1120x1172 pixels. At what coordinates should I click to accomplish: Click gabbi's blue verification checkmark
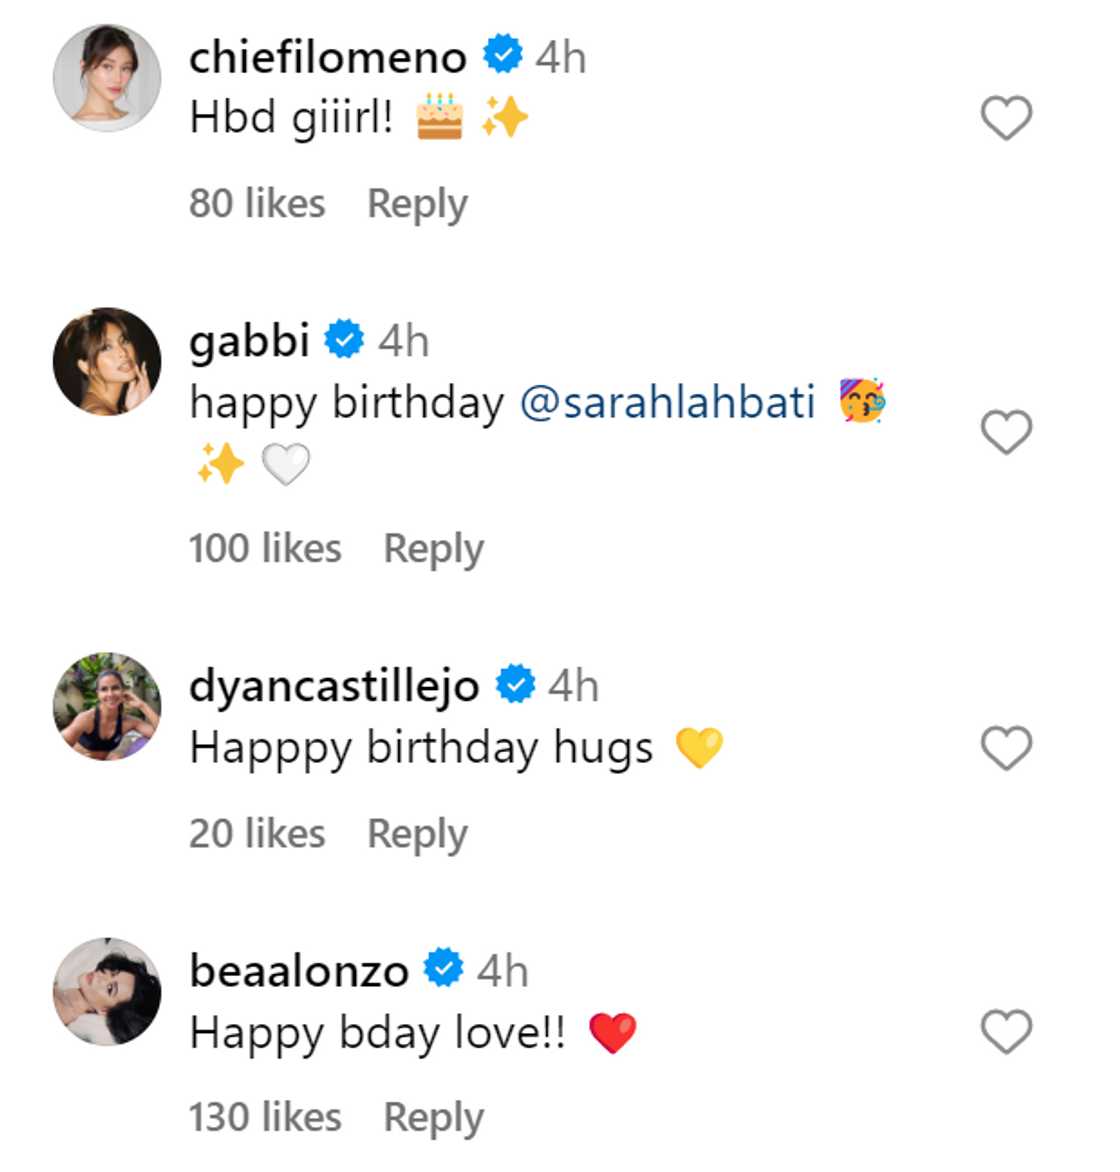(x=342, y=340)
